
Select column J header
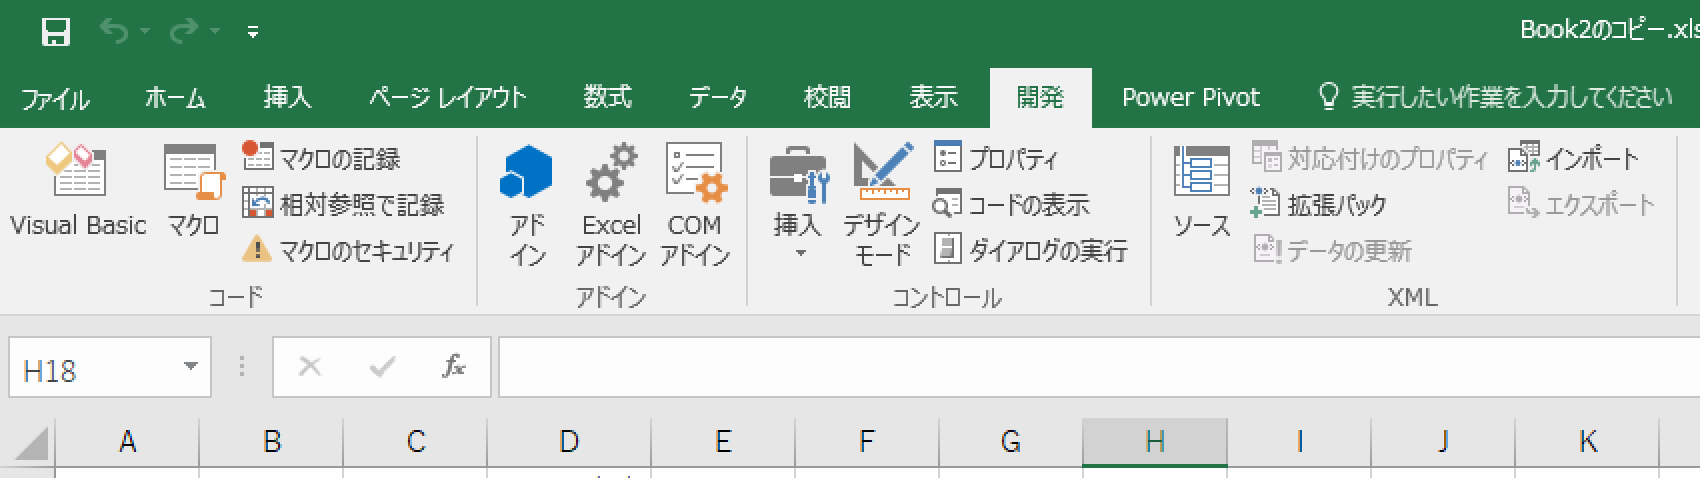[1443, 441]
